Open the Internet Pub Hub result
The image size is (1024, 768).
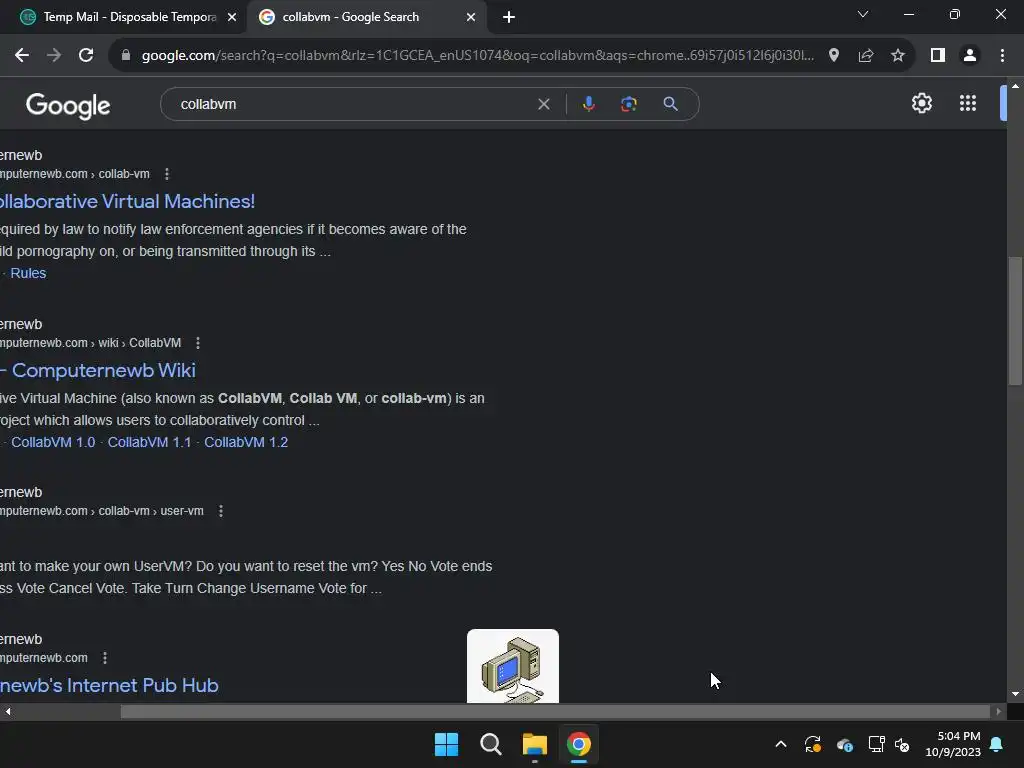point(109,685)
